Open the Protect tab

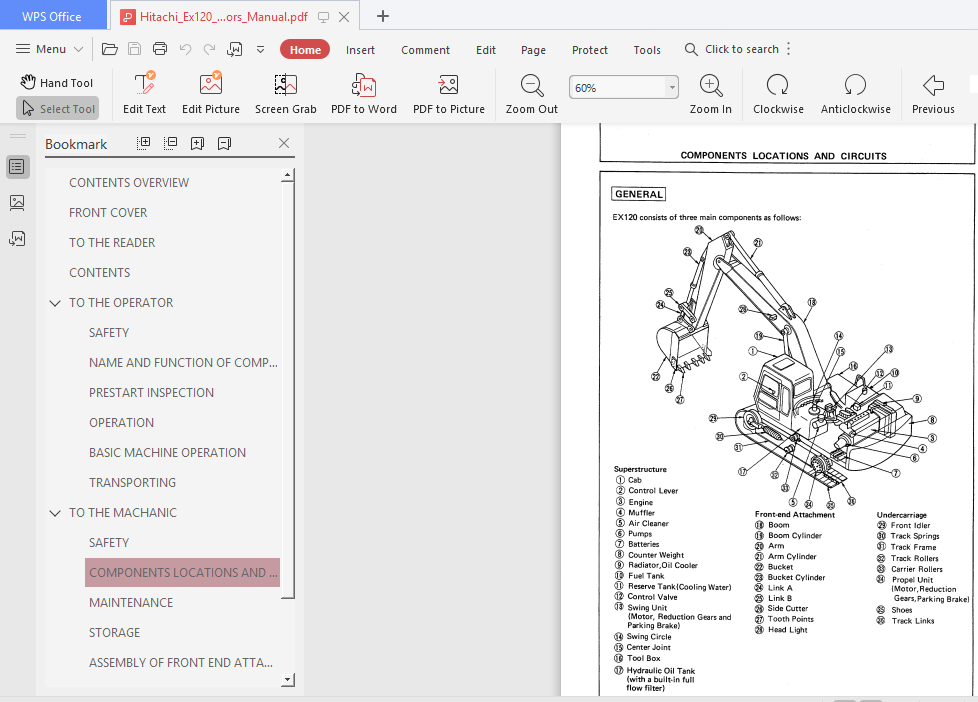[589, 50]
